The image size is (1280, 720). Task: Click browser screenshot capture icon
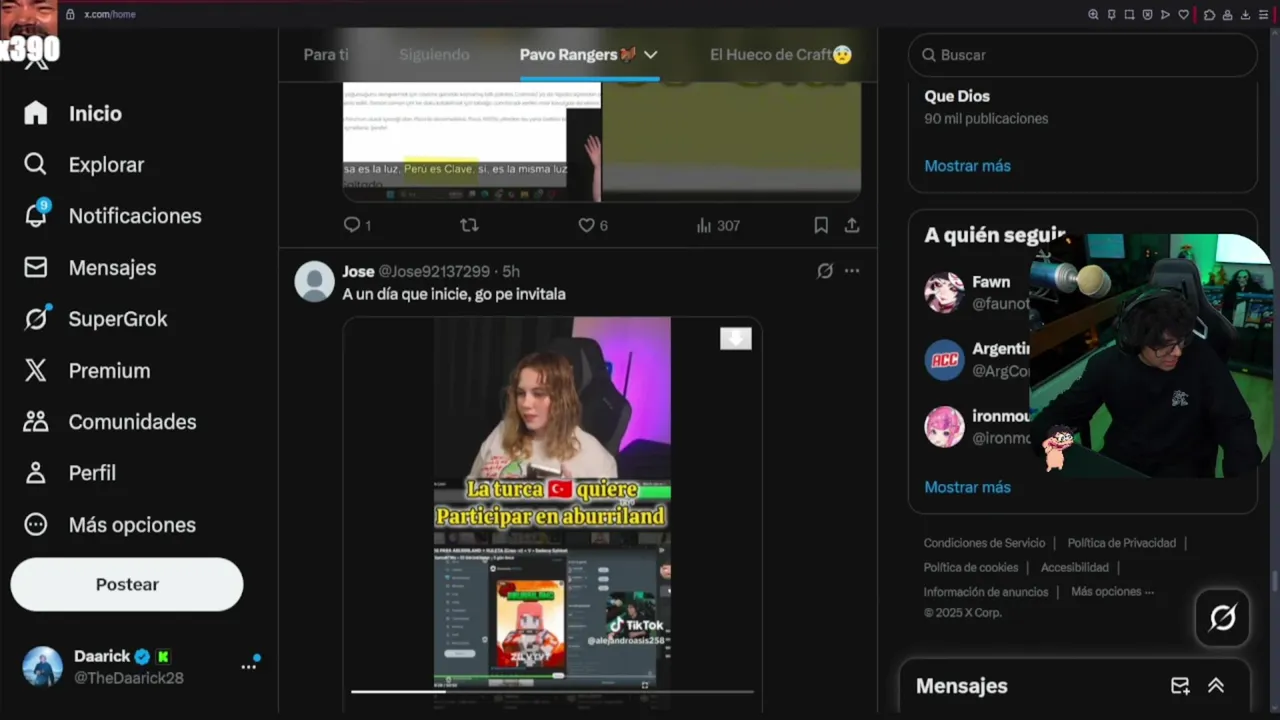[1129, 14]
